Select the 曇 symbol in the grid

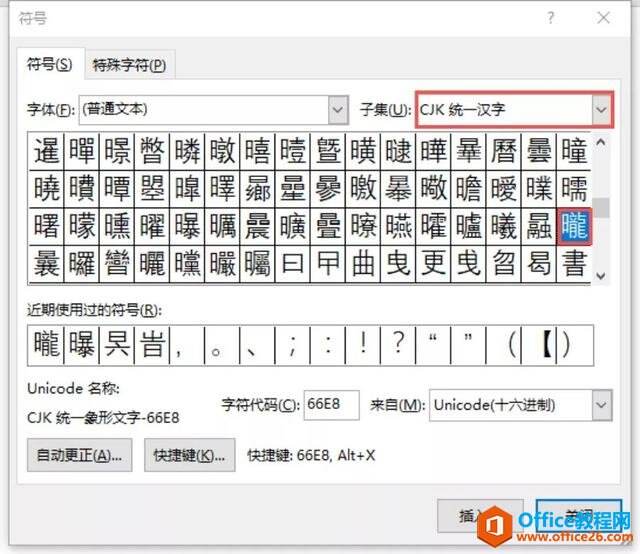[x=538, y=151]
